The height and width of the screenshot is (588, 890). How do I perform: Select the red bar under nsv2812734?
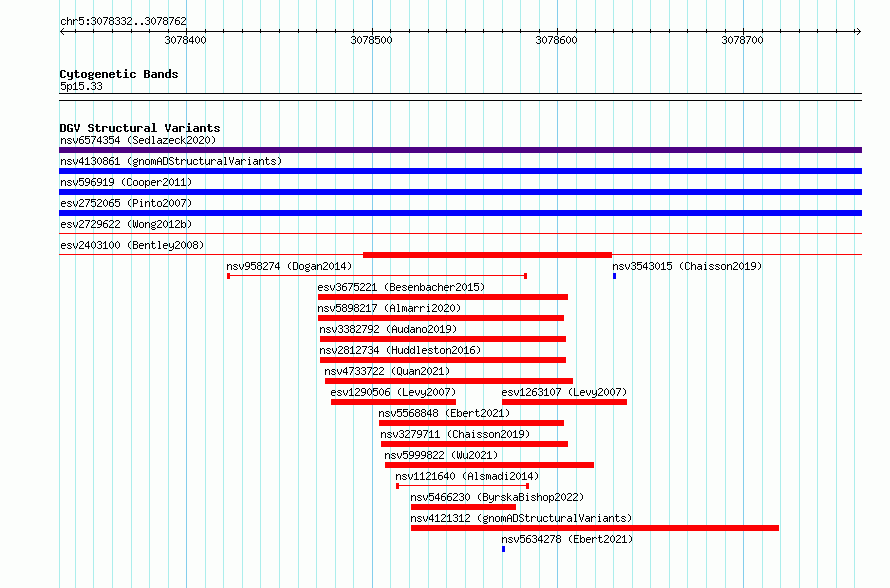point(443,360)
